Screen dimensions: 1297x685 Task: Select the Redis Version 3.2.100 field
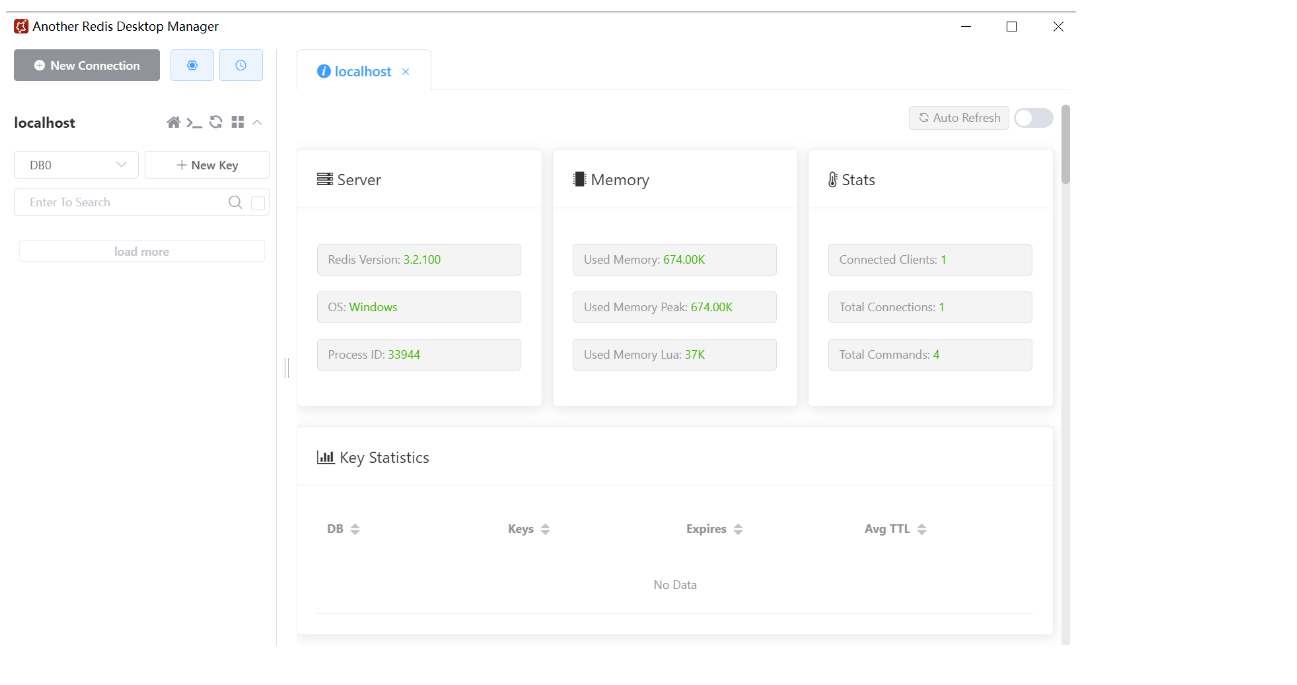click(x=419, y=260)
